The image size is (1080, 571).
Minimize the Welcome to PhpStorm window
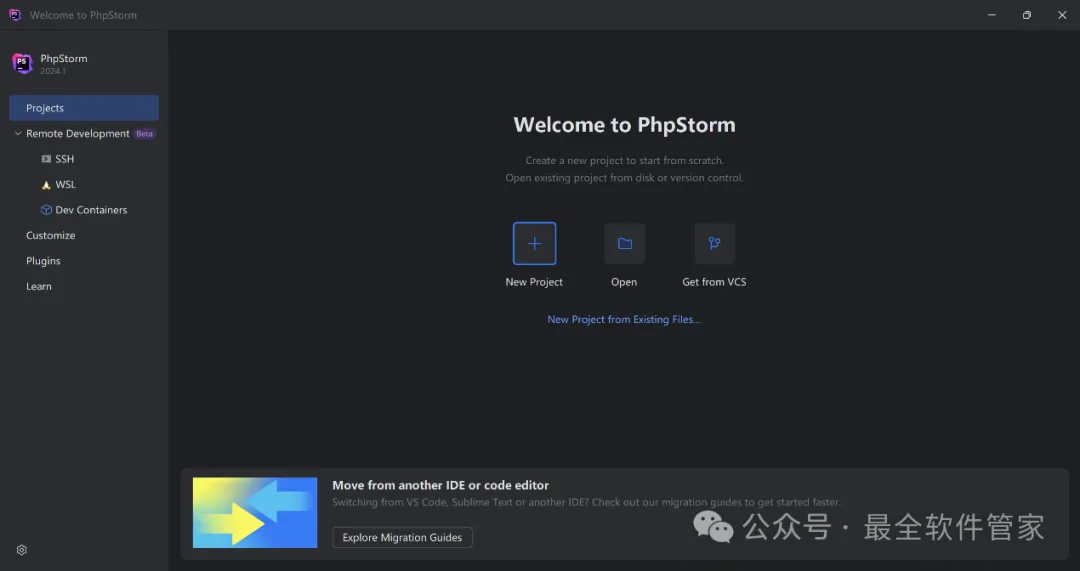[x=992, y=14]
